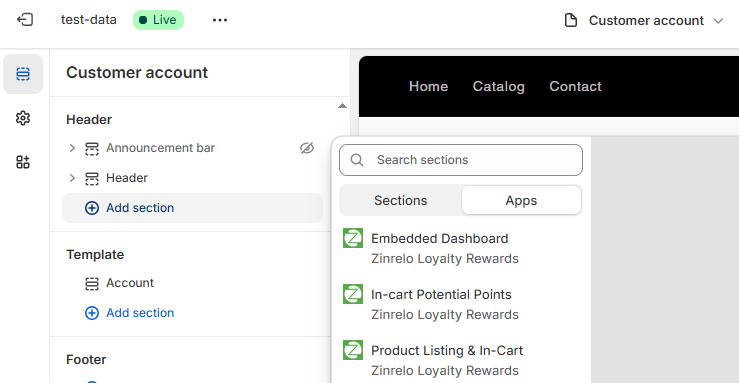Open the Customer account template dropdown
739x383 pixels.
click(644, 20)
